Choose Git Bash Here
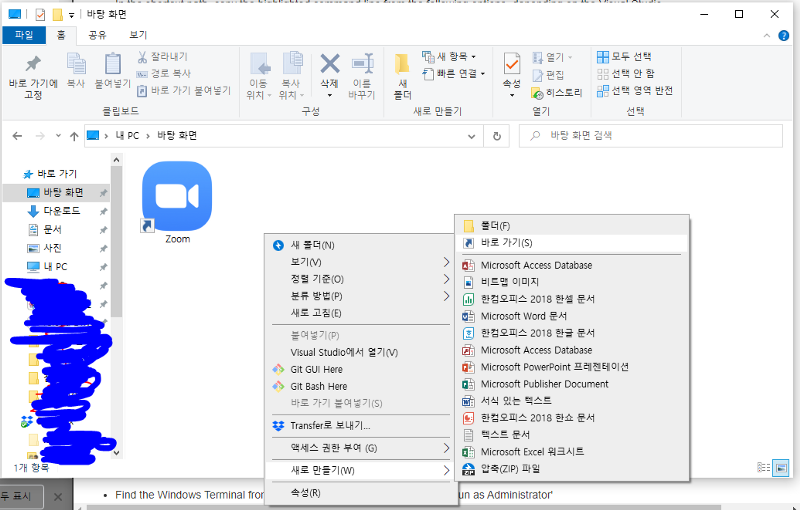Image resolution: width=800 pixels, height=510 pixels. coord(360,386)
